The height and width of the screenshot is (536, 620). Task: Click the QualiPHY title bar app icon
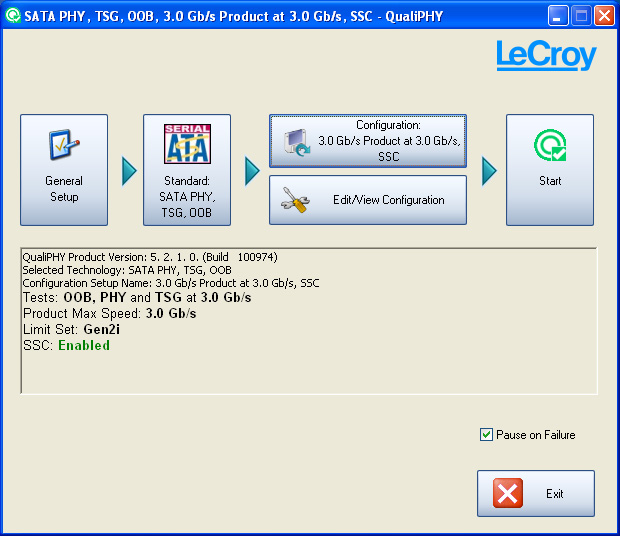13,16
